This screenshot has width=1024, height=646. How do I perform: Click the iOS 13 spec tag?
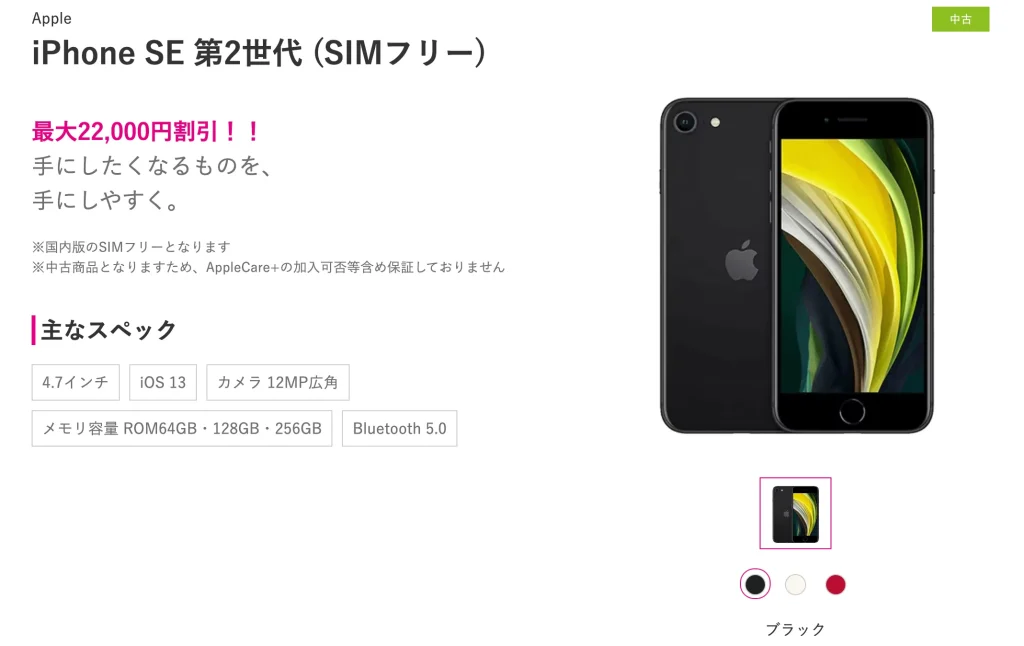click(x=163, y=382)
